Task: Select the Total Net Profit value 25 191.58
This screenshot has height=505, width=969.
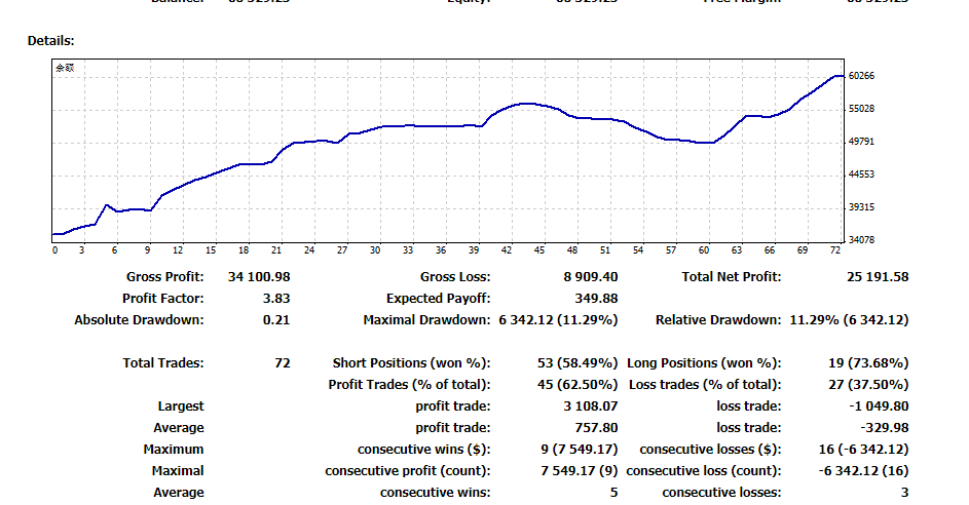Action: point(877,277)
